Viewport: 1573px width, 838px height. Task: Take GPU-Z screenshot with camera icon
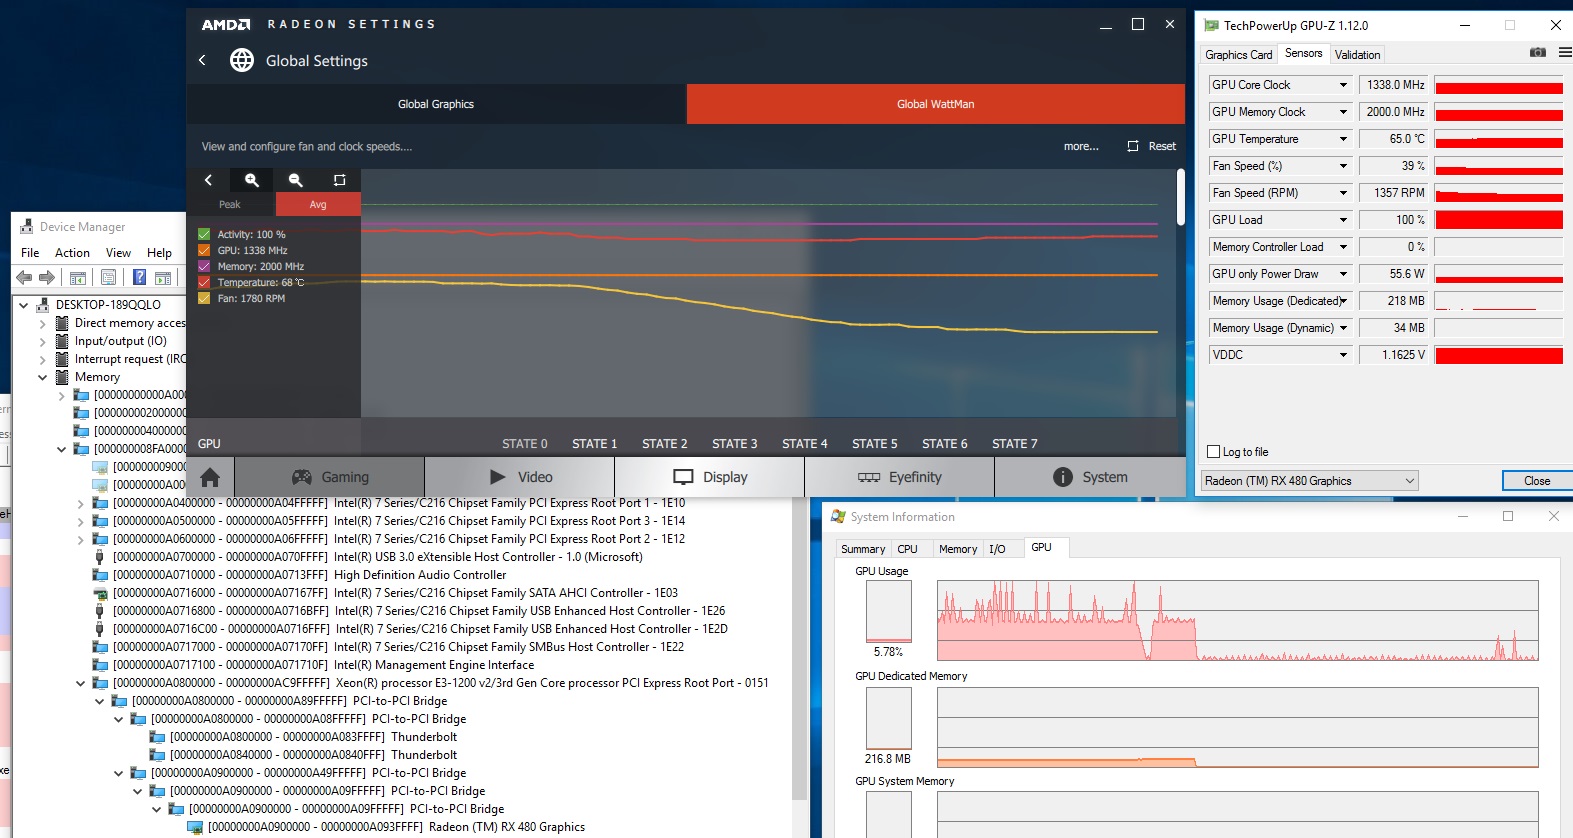click(1538, 52)
